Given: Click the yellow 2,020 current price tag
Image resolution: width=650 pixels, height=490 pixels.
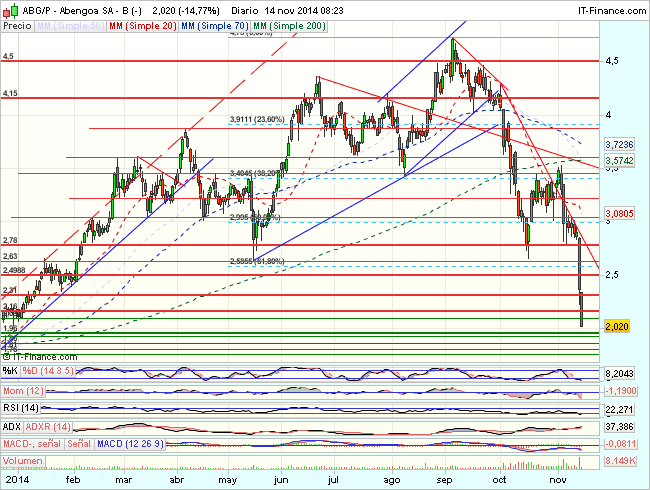Looking at the screenshot, I should click(x=617, y=327).
